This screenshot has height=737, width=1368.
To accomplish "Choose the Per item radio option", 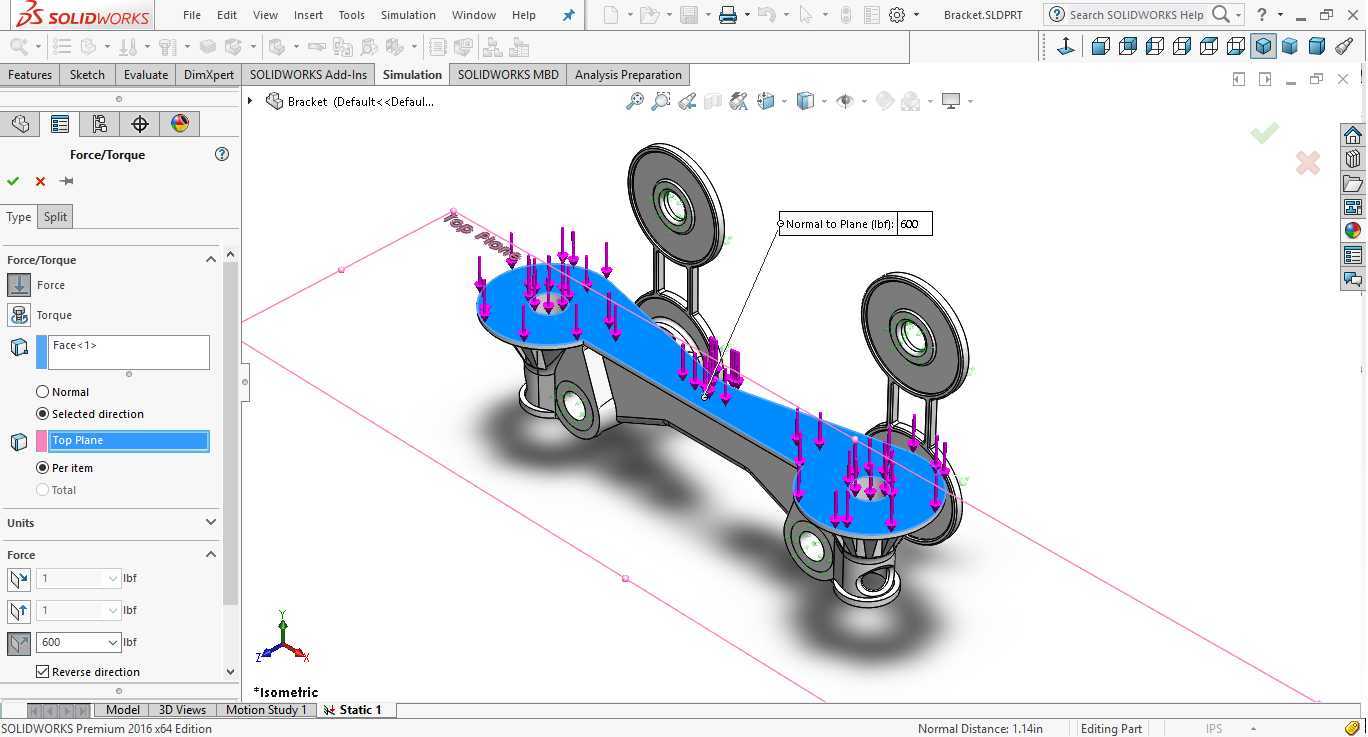I will click(x=42, y=468).
